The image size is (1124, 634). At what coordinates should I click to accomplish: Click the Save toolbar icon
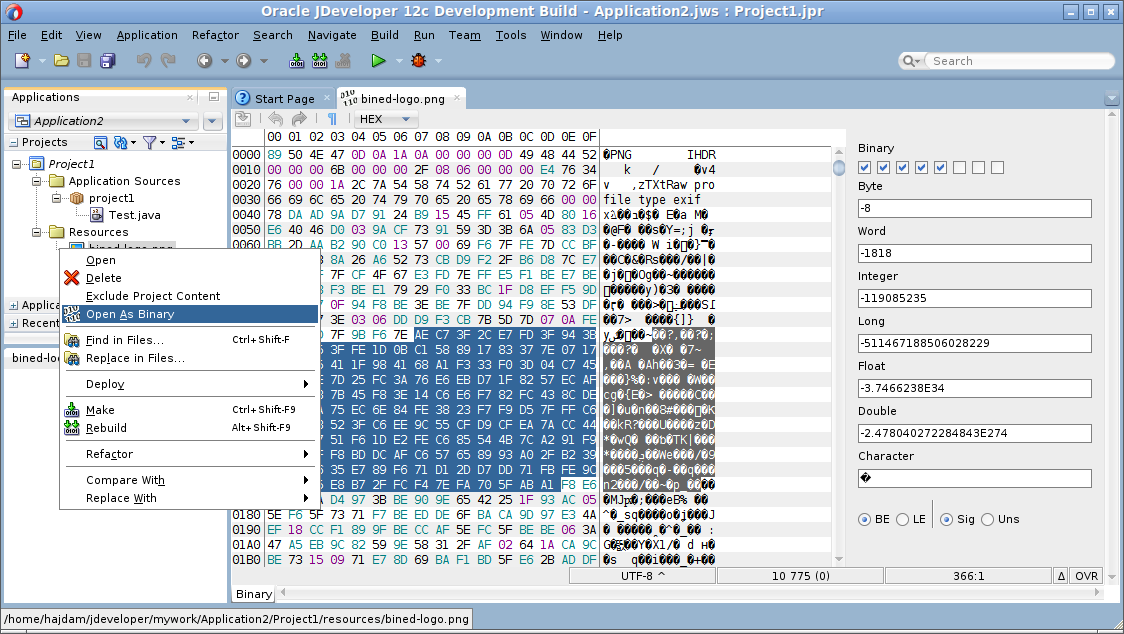[x=85, y=61]
